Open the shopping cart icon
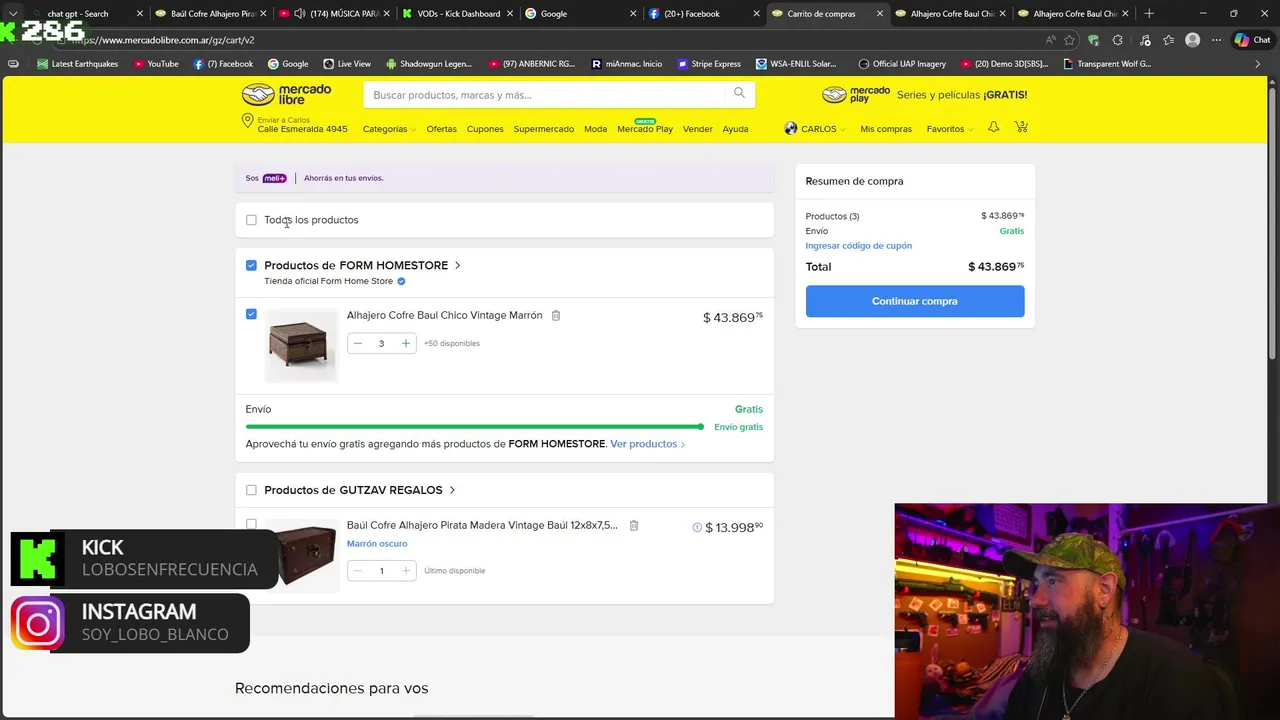 (x=1021, y=127)
